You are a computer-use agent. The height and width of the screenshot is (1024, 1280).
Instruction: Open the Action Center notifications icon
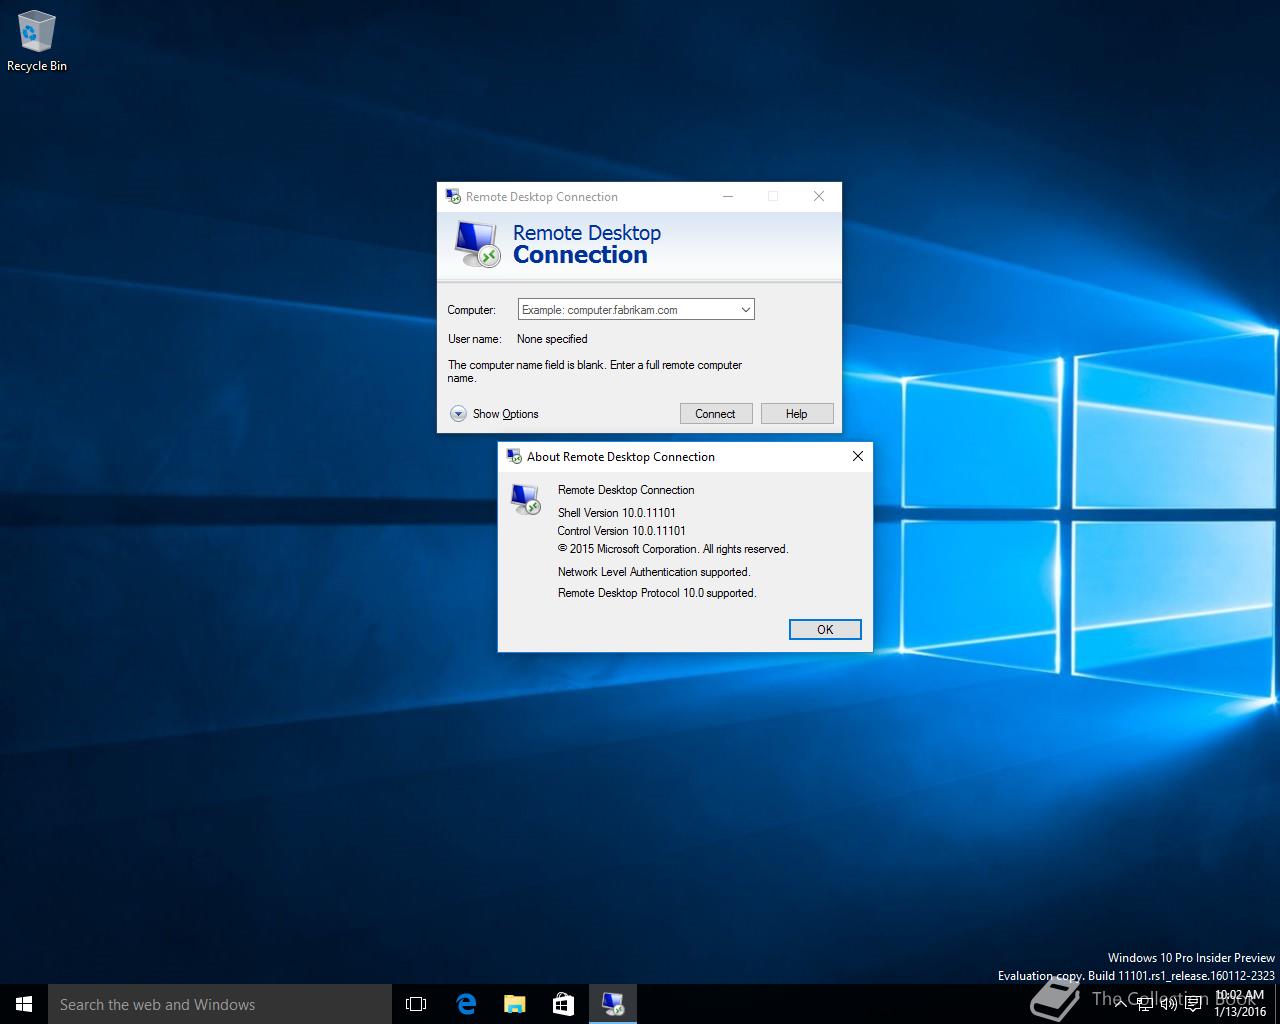coord(1193,1004)
